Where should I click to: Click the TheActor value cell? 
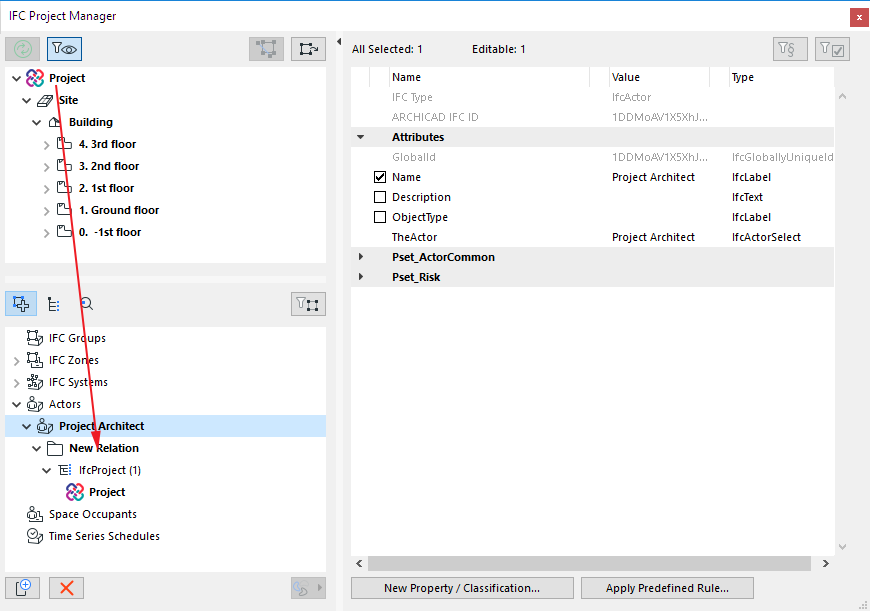[653, 237]
